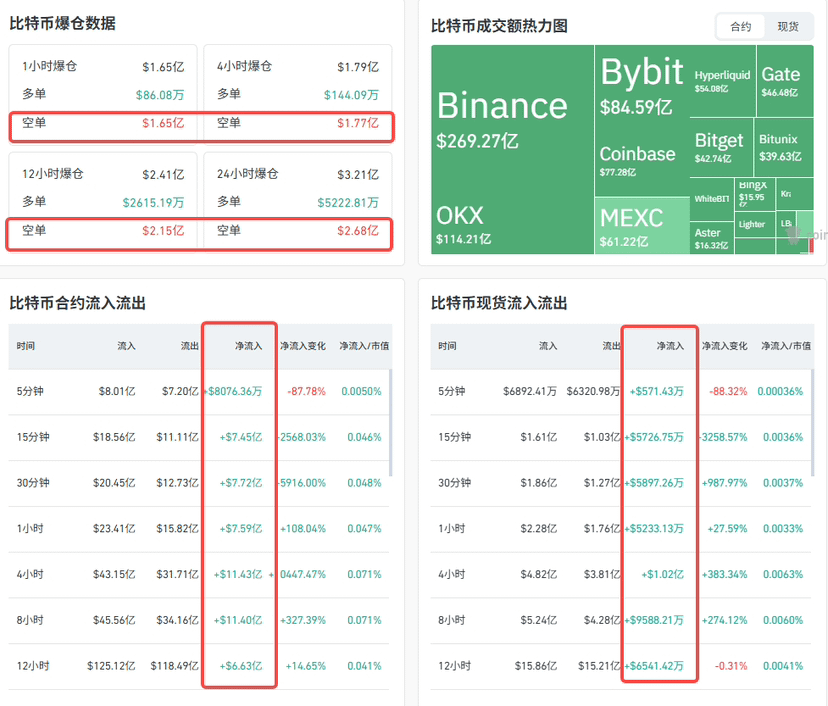
Task: Click contract outflow $34.16亿
Action: coord(177,620)
